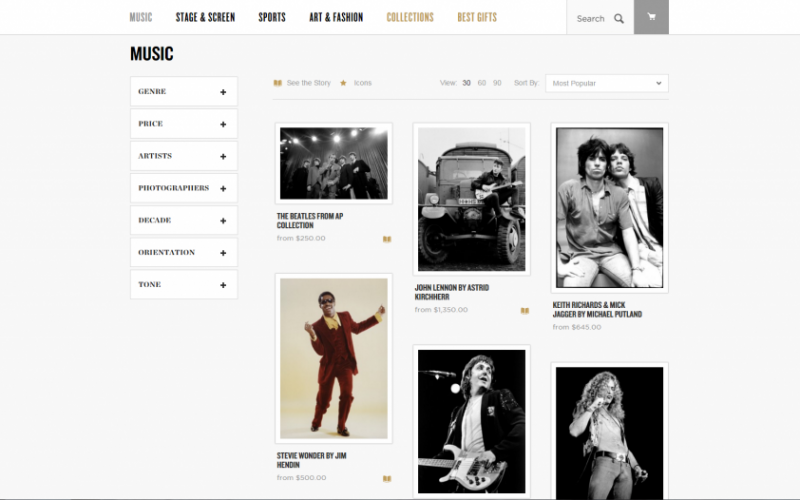Click the from $250.00 price text

coord(301,238)
